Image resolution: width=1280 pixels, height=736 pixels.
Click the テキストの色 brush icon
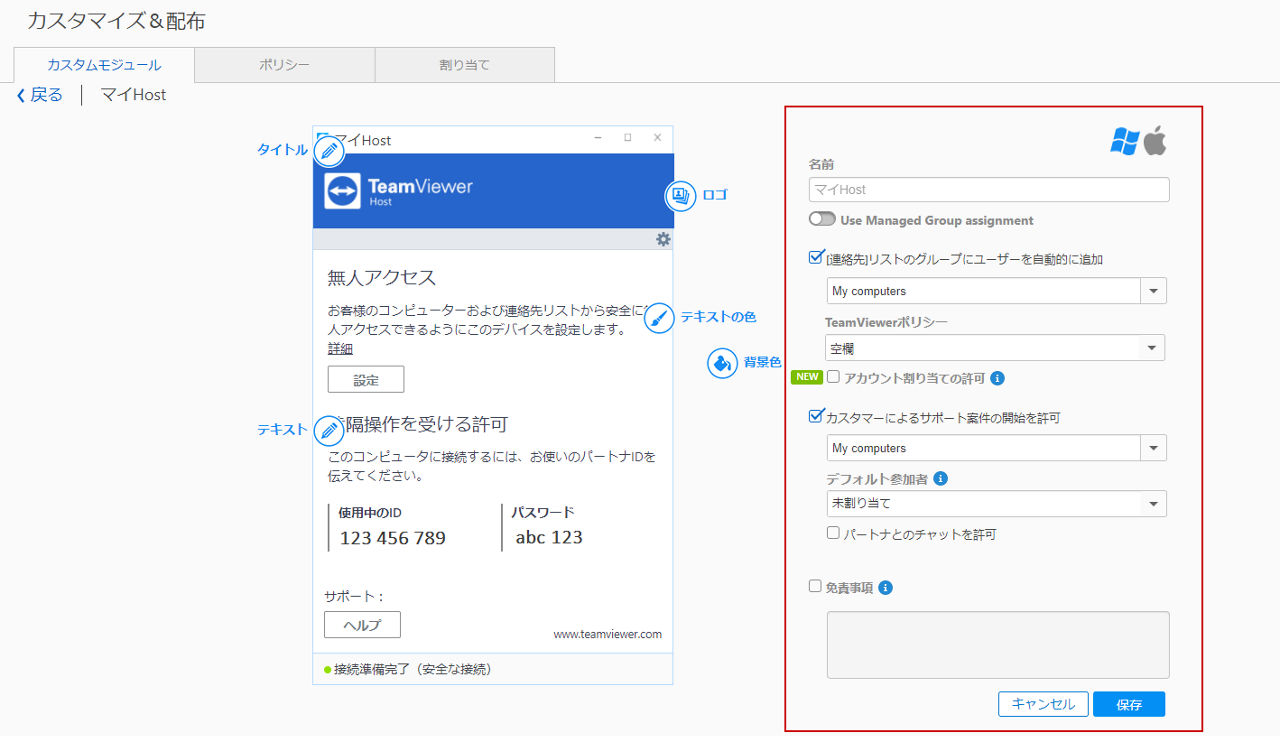[x=659, y=318]
